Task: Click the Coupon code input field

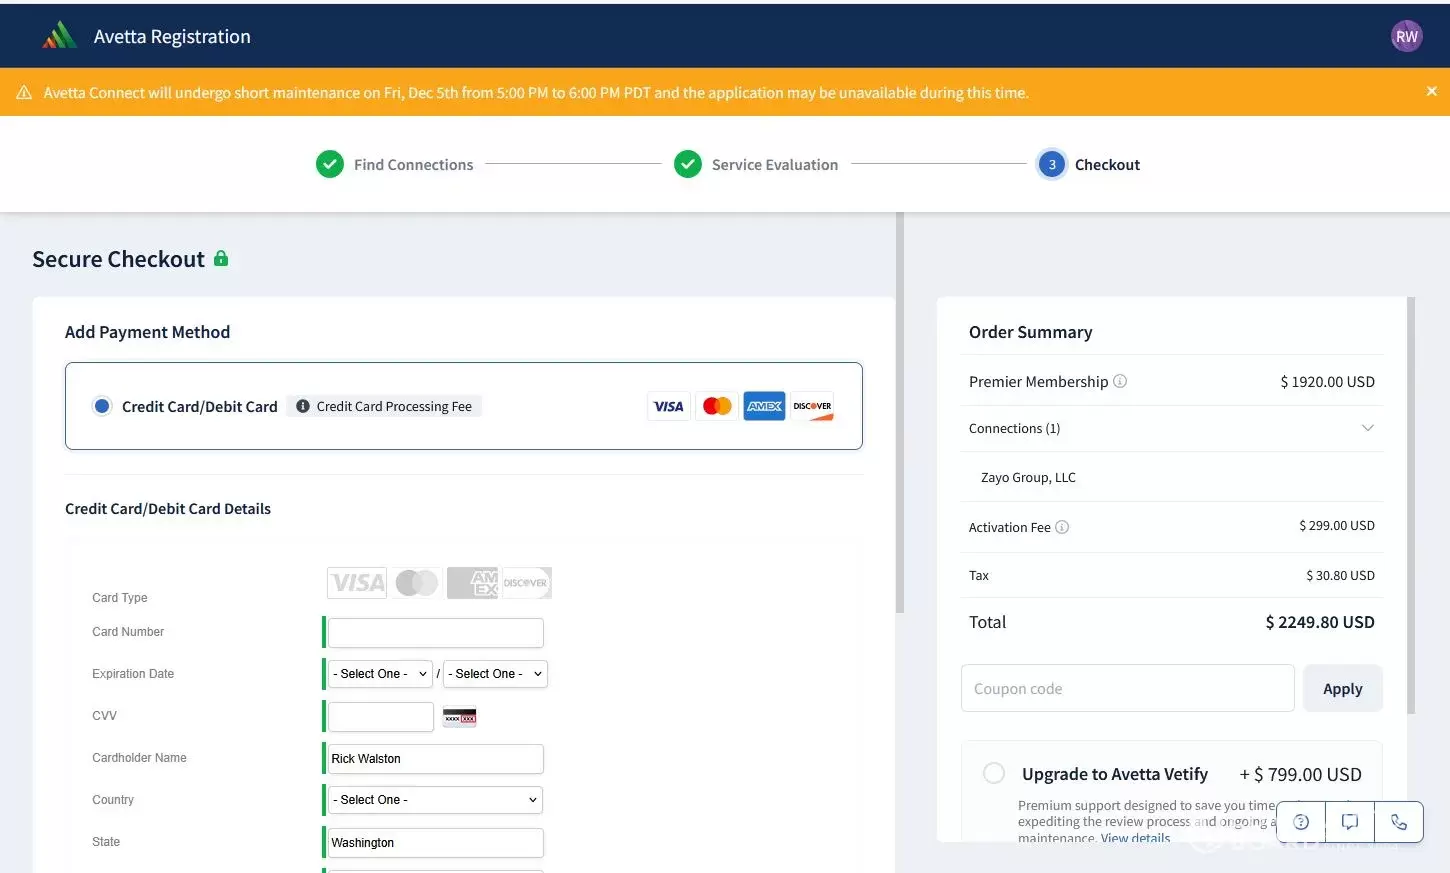Action: click(1127, 688)
